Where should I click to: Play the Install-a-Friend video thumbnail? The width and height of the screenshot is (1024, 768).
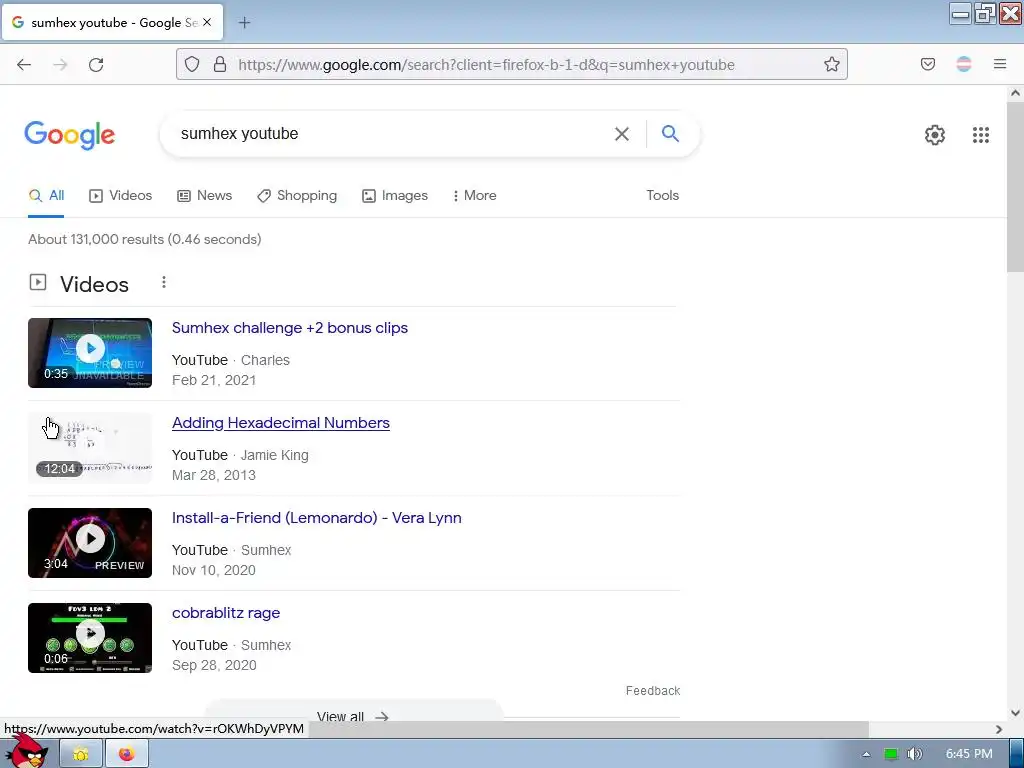point(90,543)
